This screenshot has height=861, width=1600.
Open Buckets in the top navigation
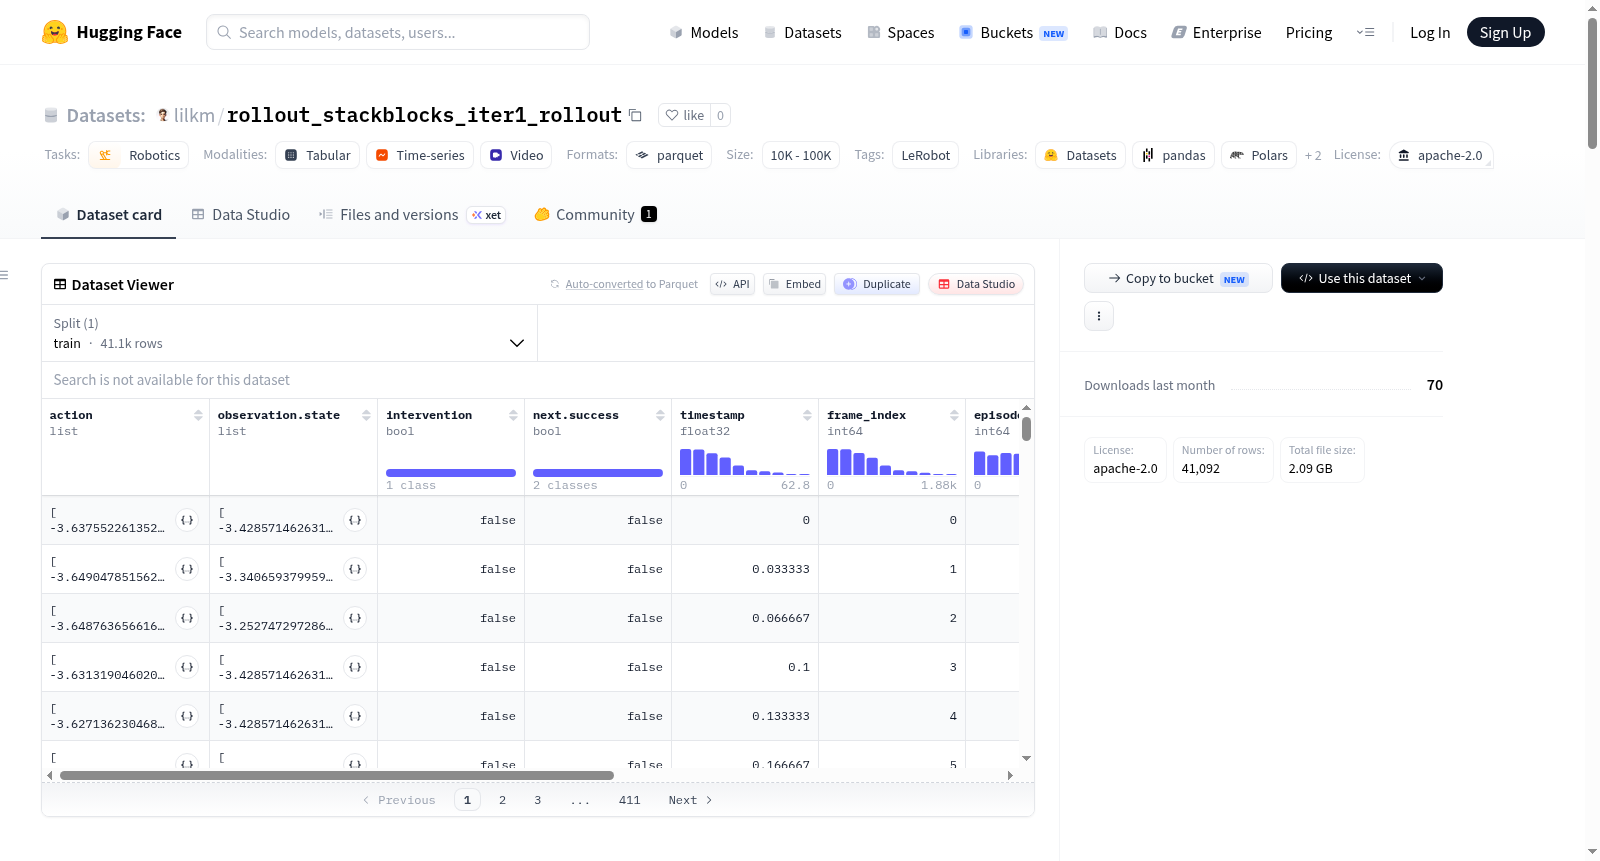click(1013, 32)
